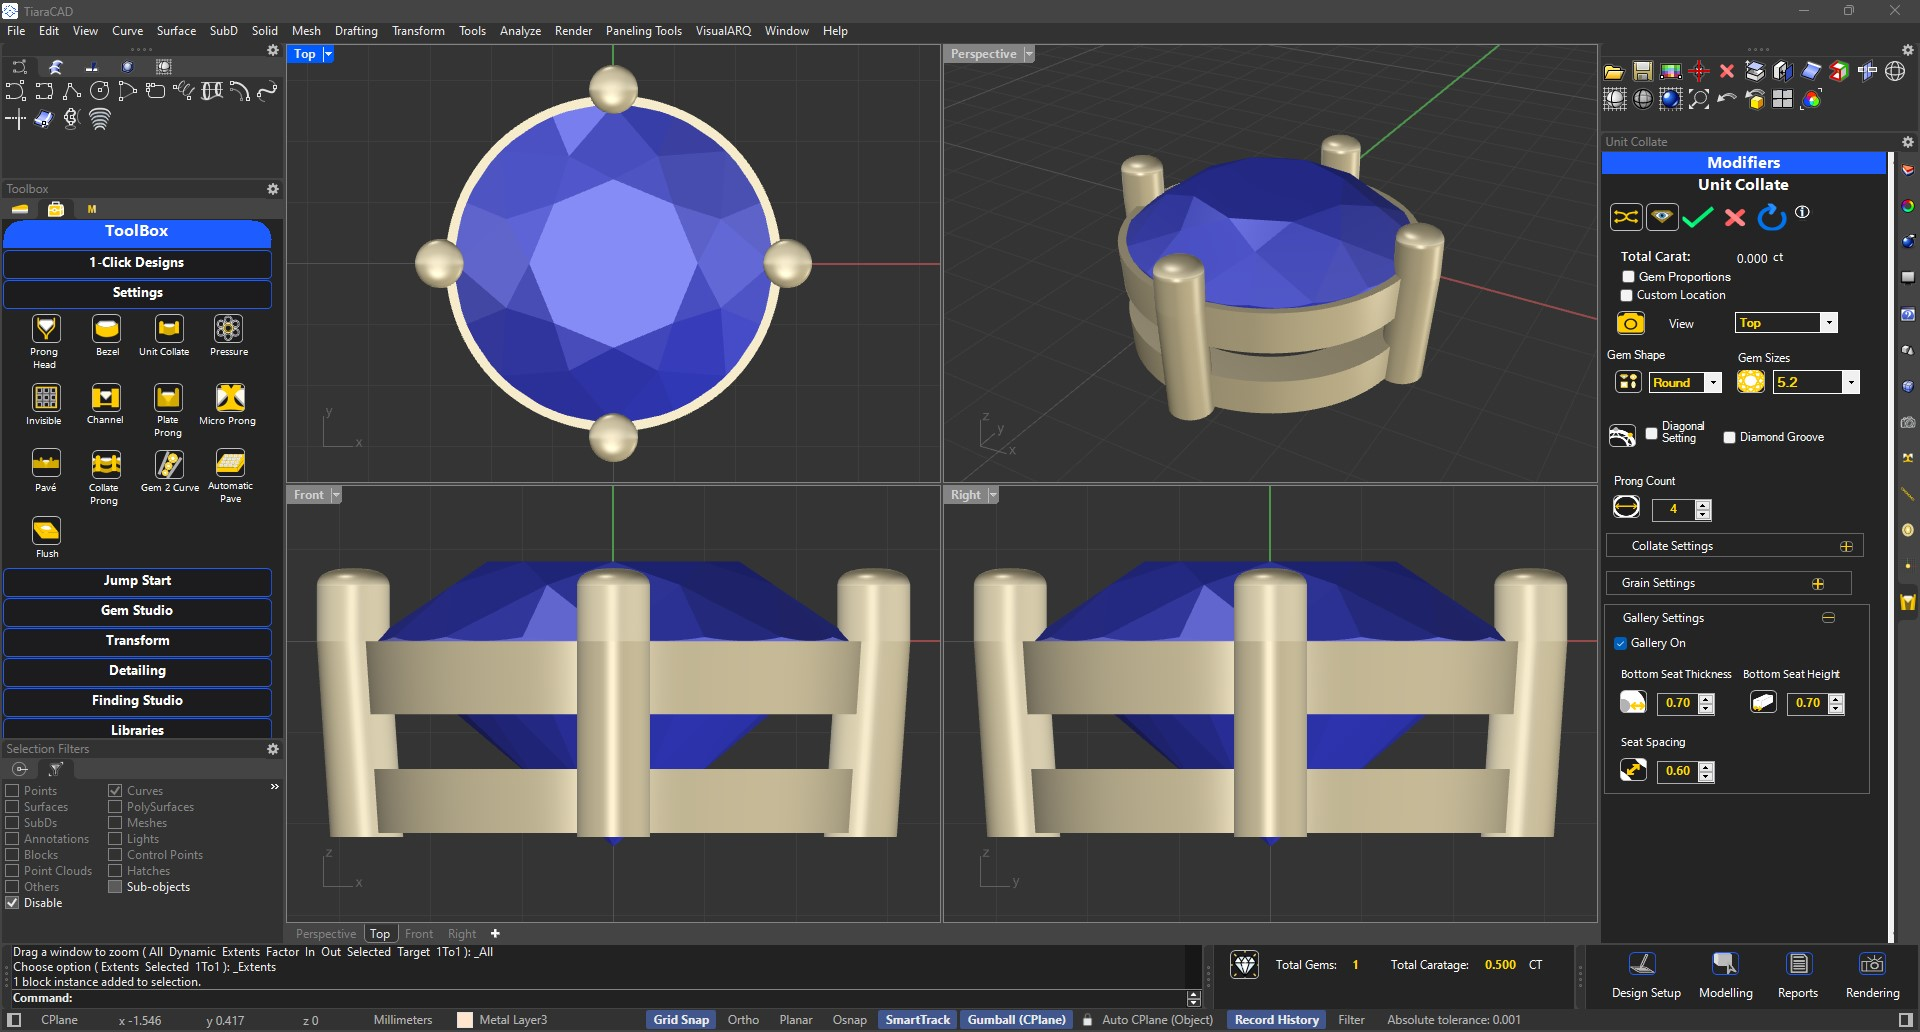The height and width of the screenshot is (1032, 1920).
Task: Open the Gem Studio panel
Action: [137, 611]
